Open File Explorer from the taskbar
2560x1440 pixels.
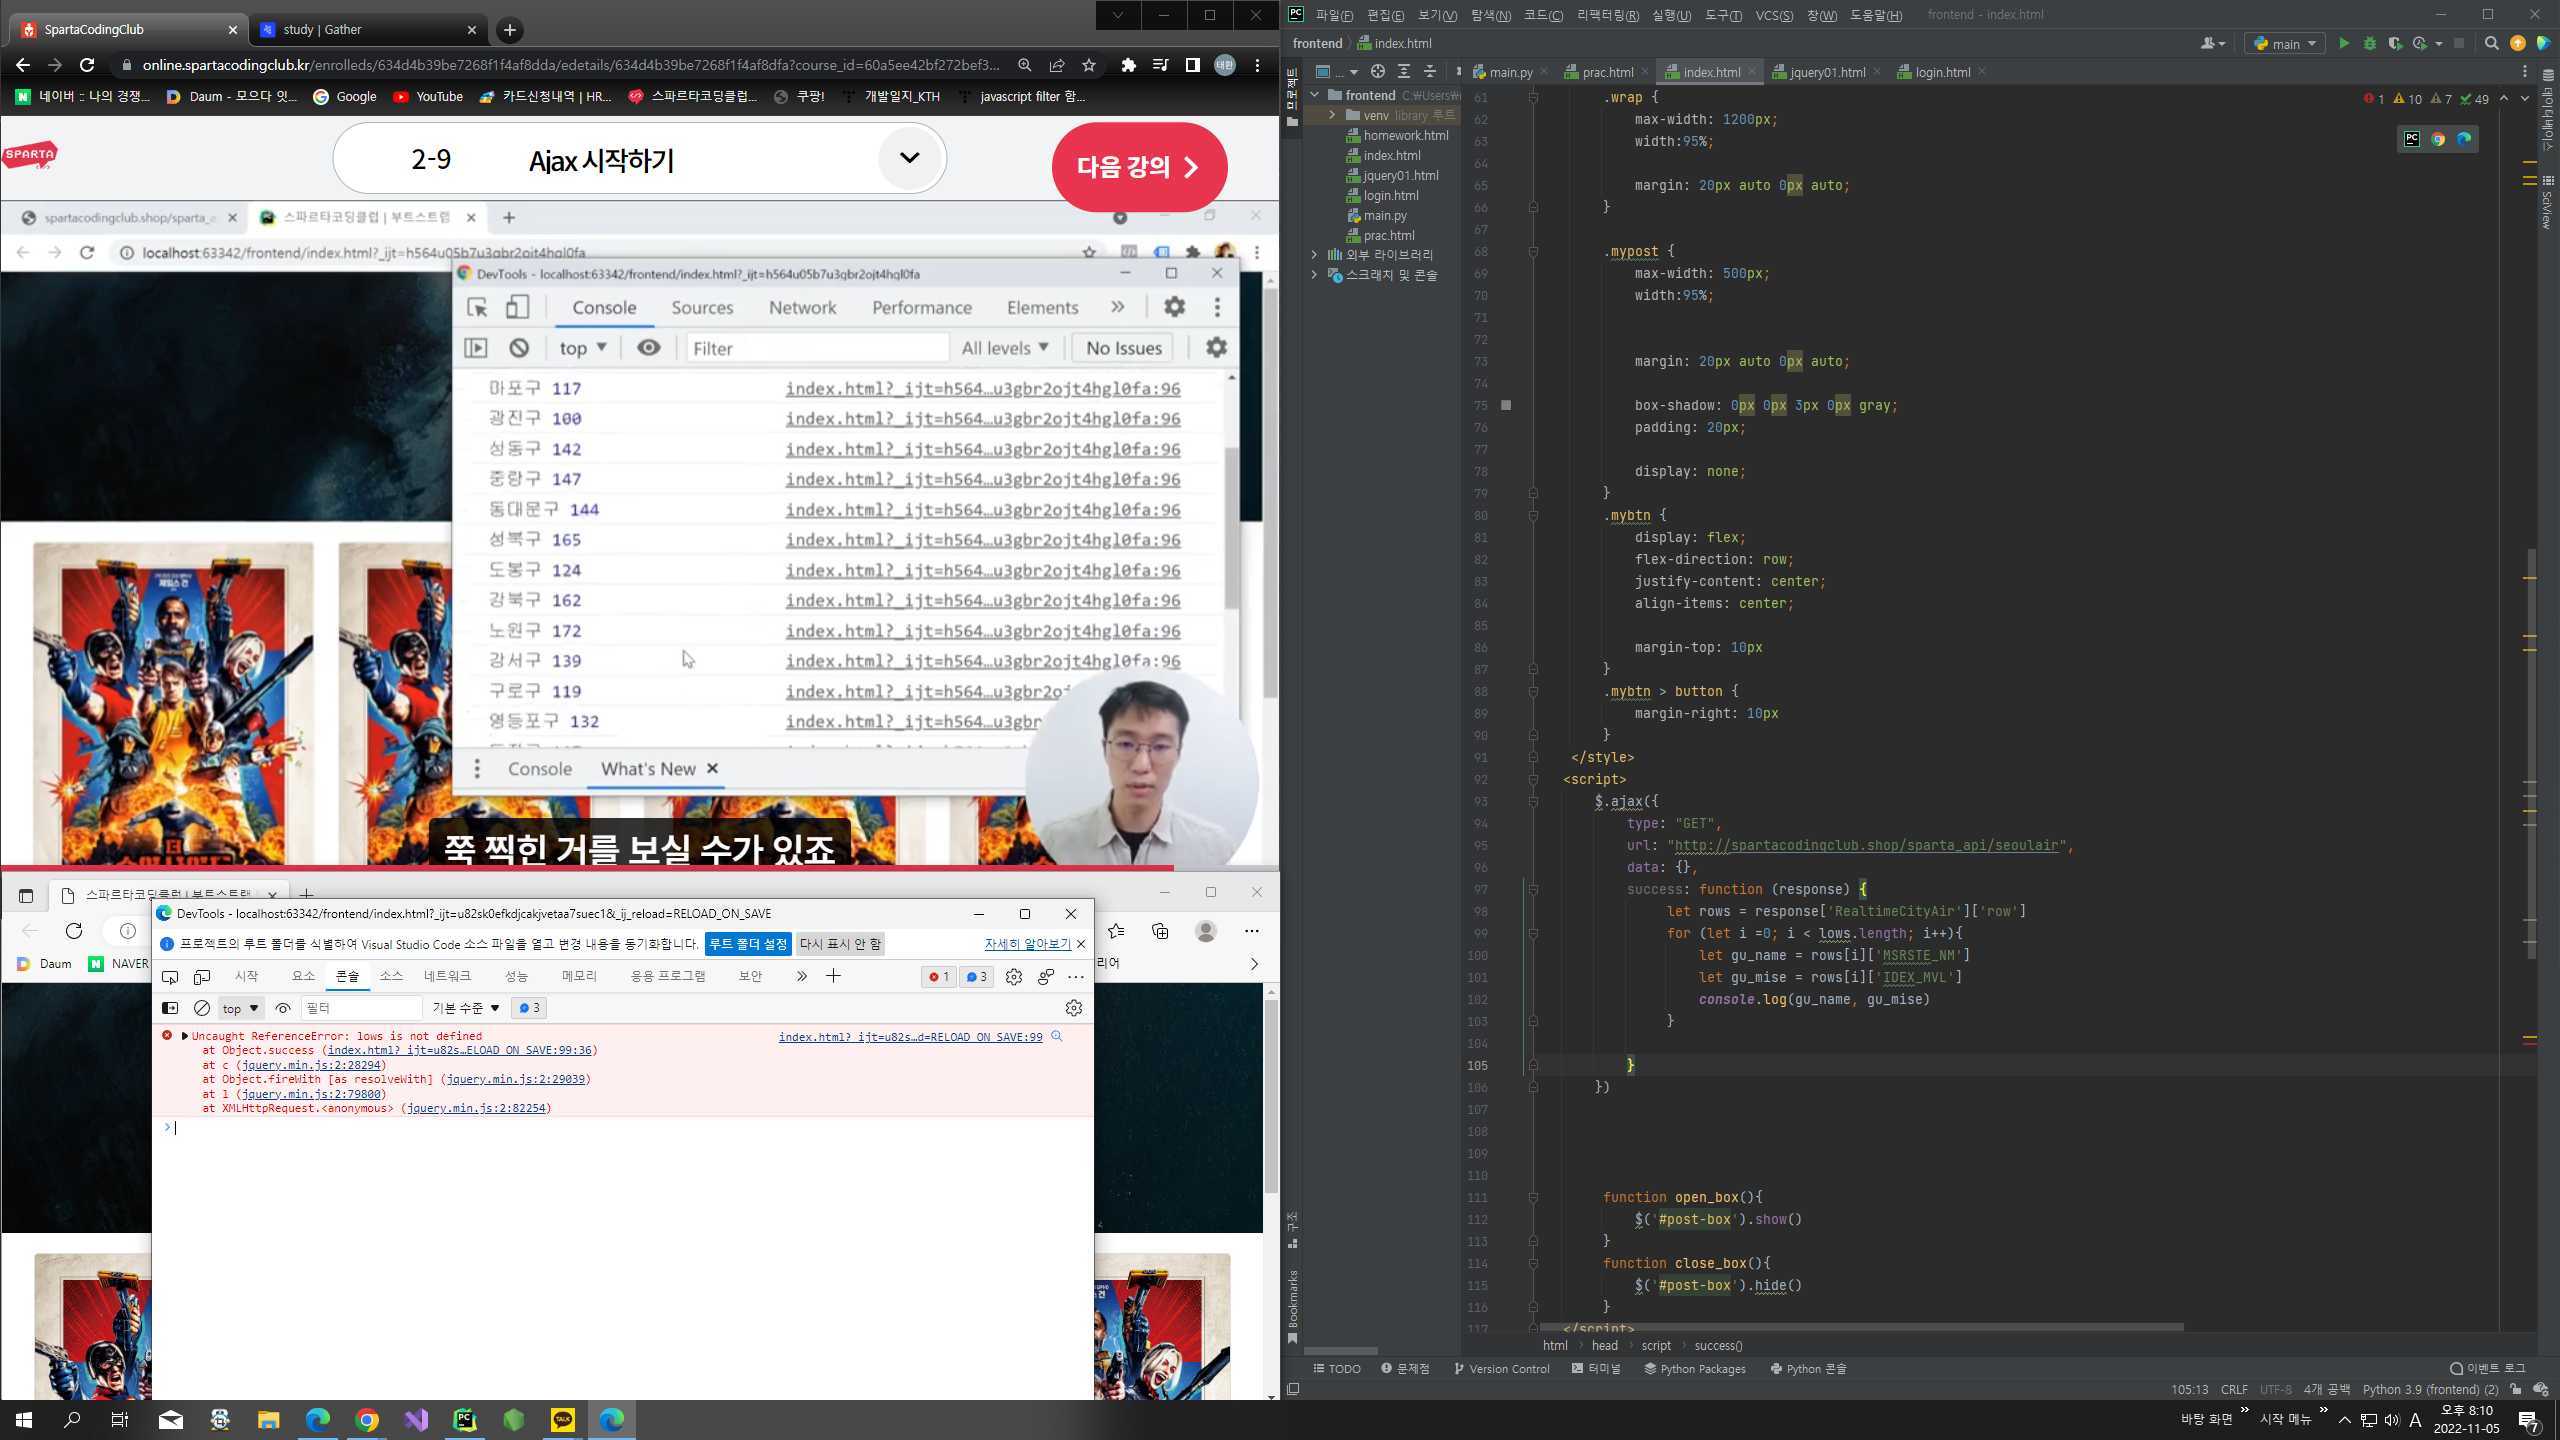point(269,1420)
